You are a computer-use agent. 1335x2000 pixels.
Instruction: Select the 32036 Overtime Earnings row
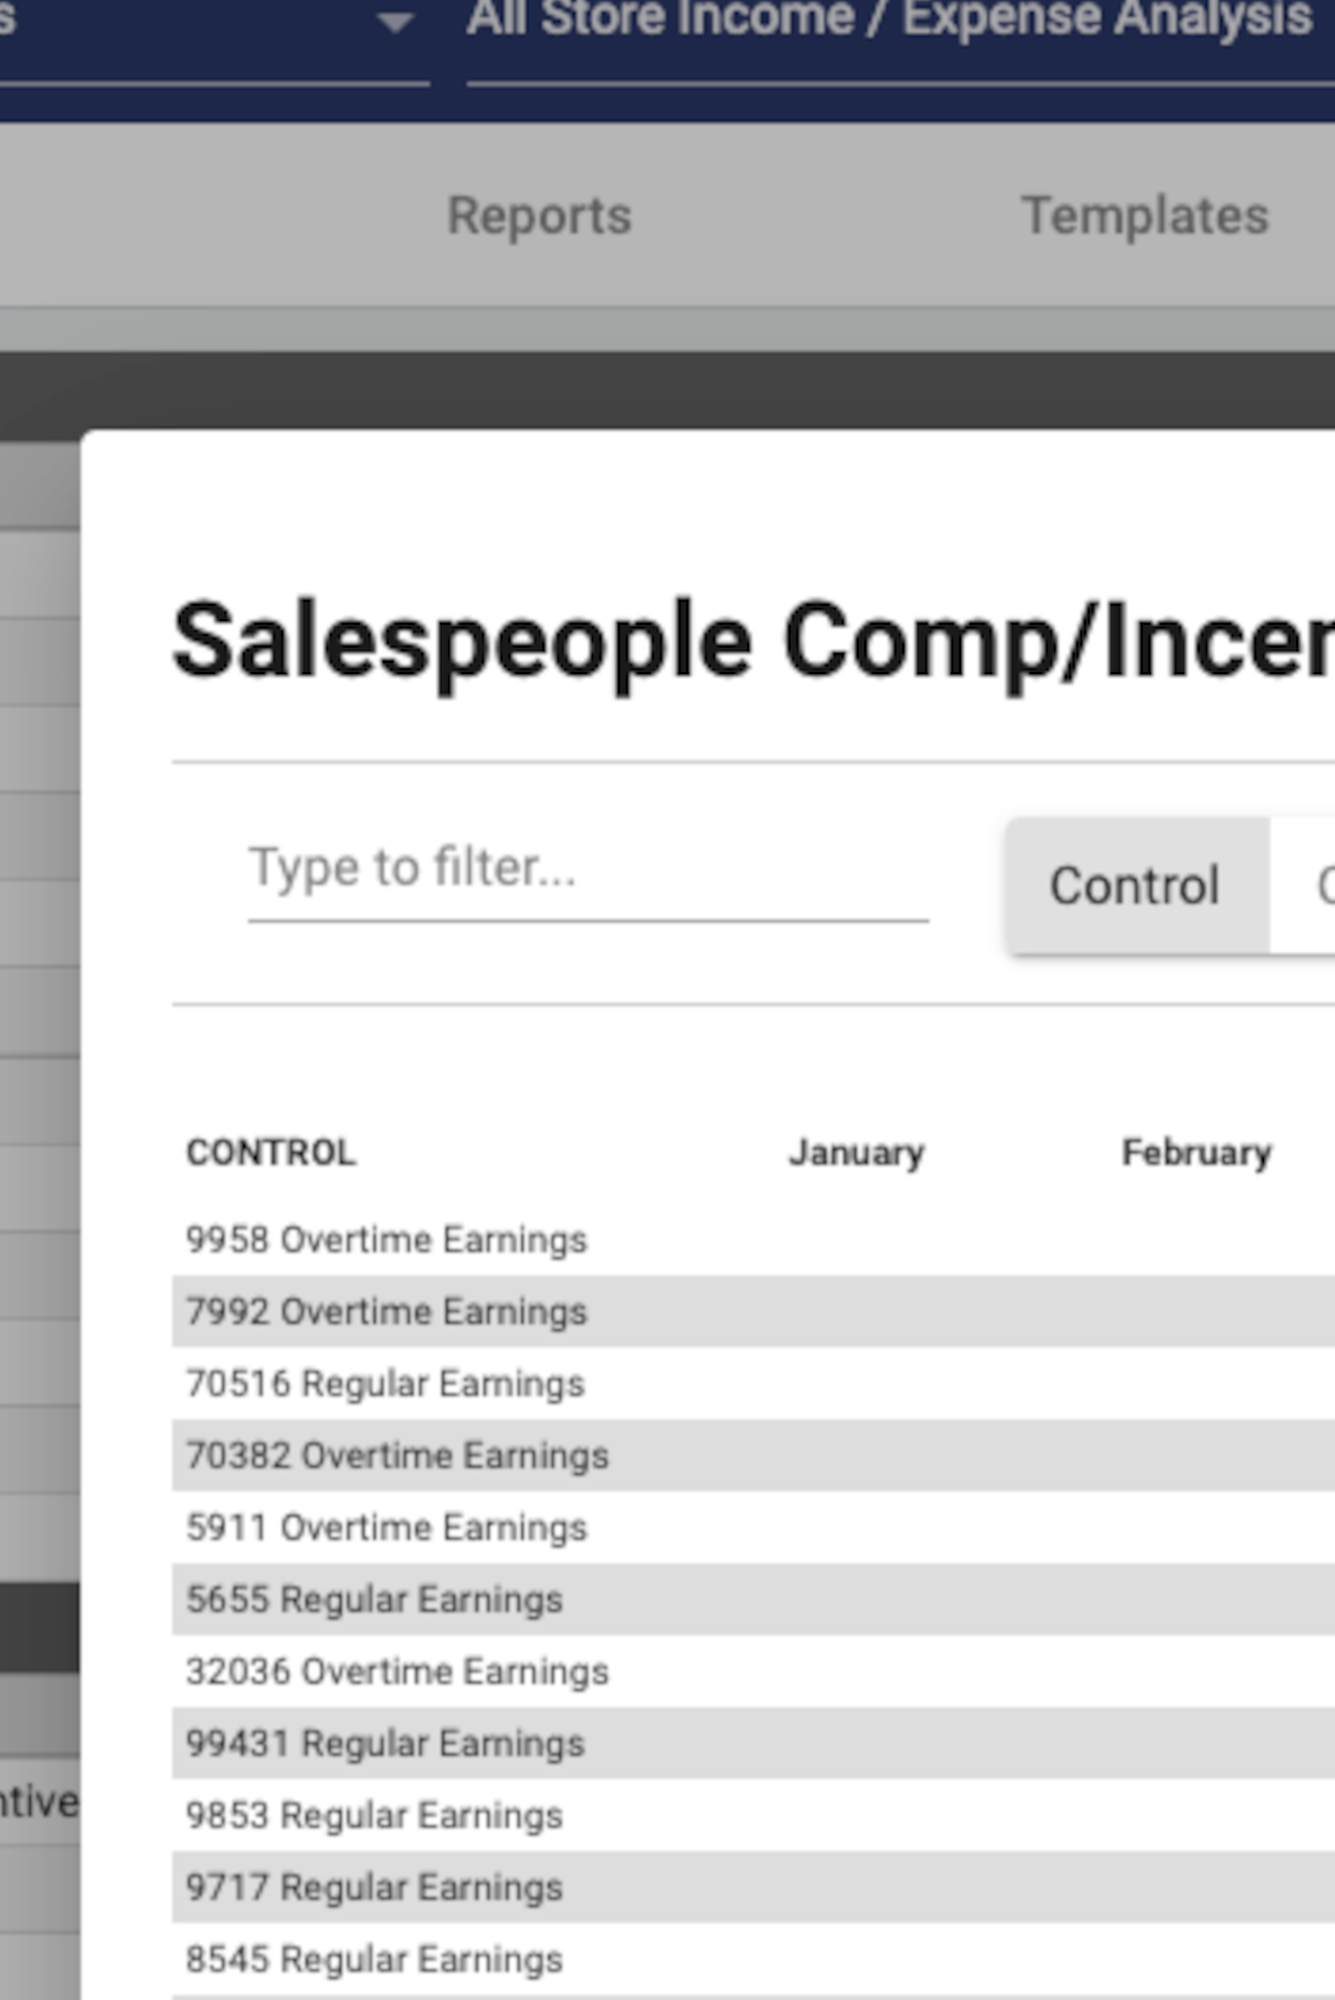[397, 1672]
